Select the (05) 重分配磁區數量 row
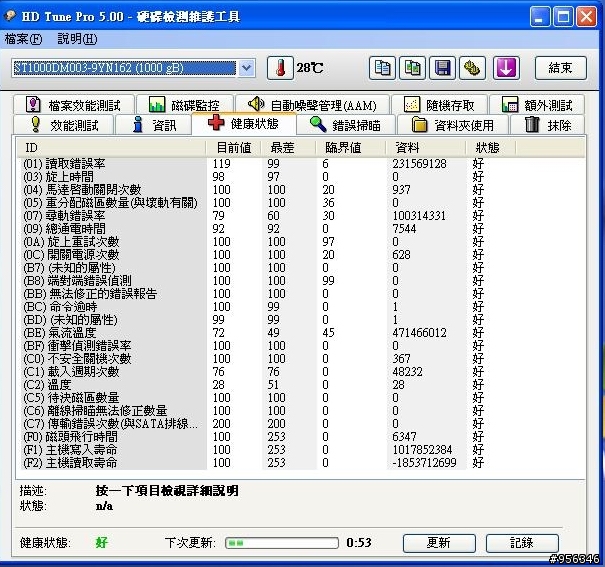605x567 pixels. pyautogui.click(x=301, y=203)
